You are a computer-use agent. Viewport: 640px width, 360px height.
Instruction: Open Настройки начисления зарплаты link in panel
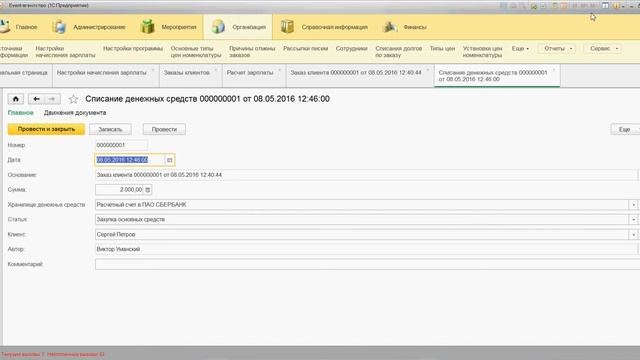(65, 52)
